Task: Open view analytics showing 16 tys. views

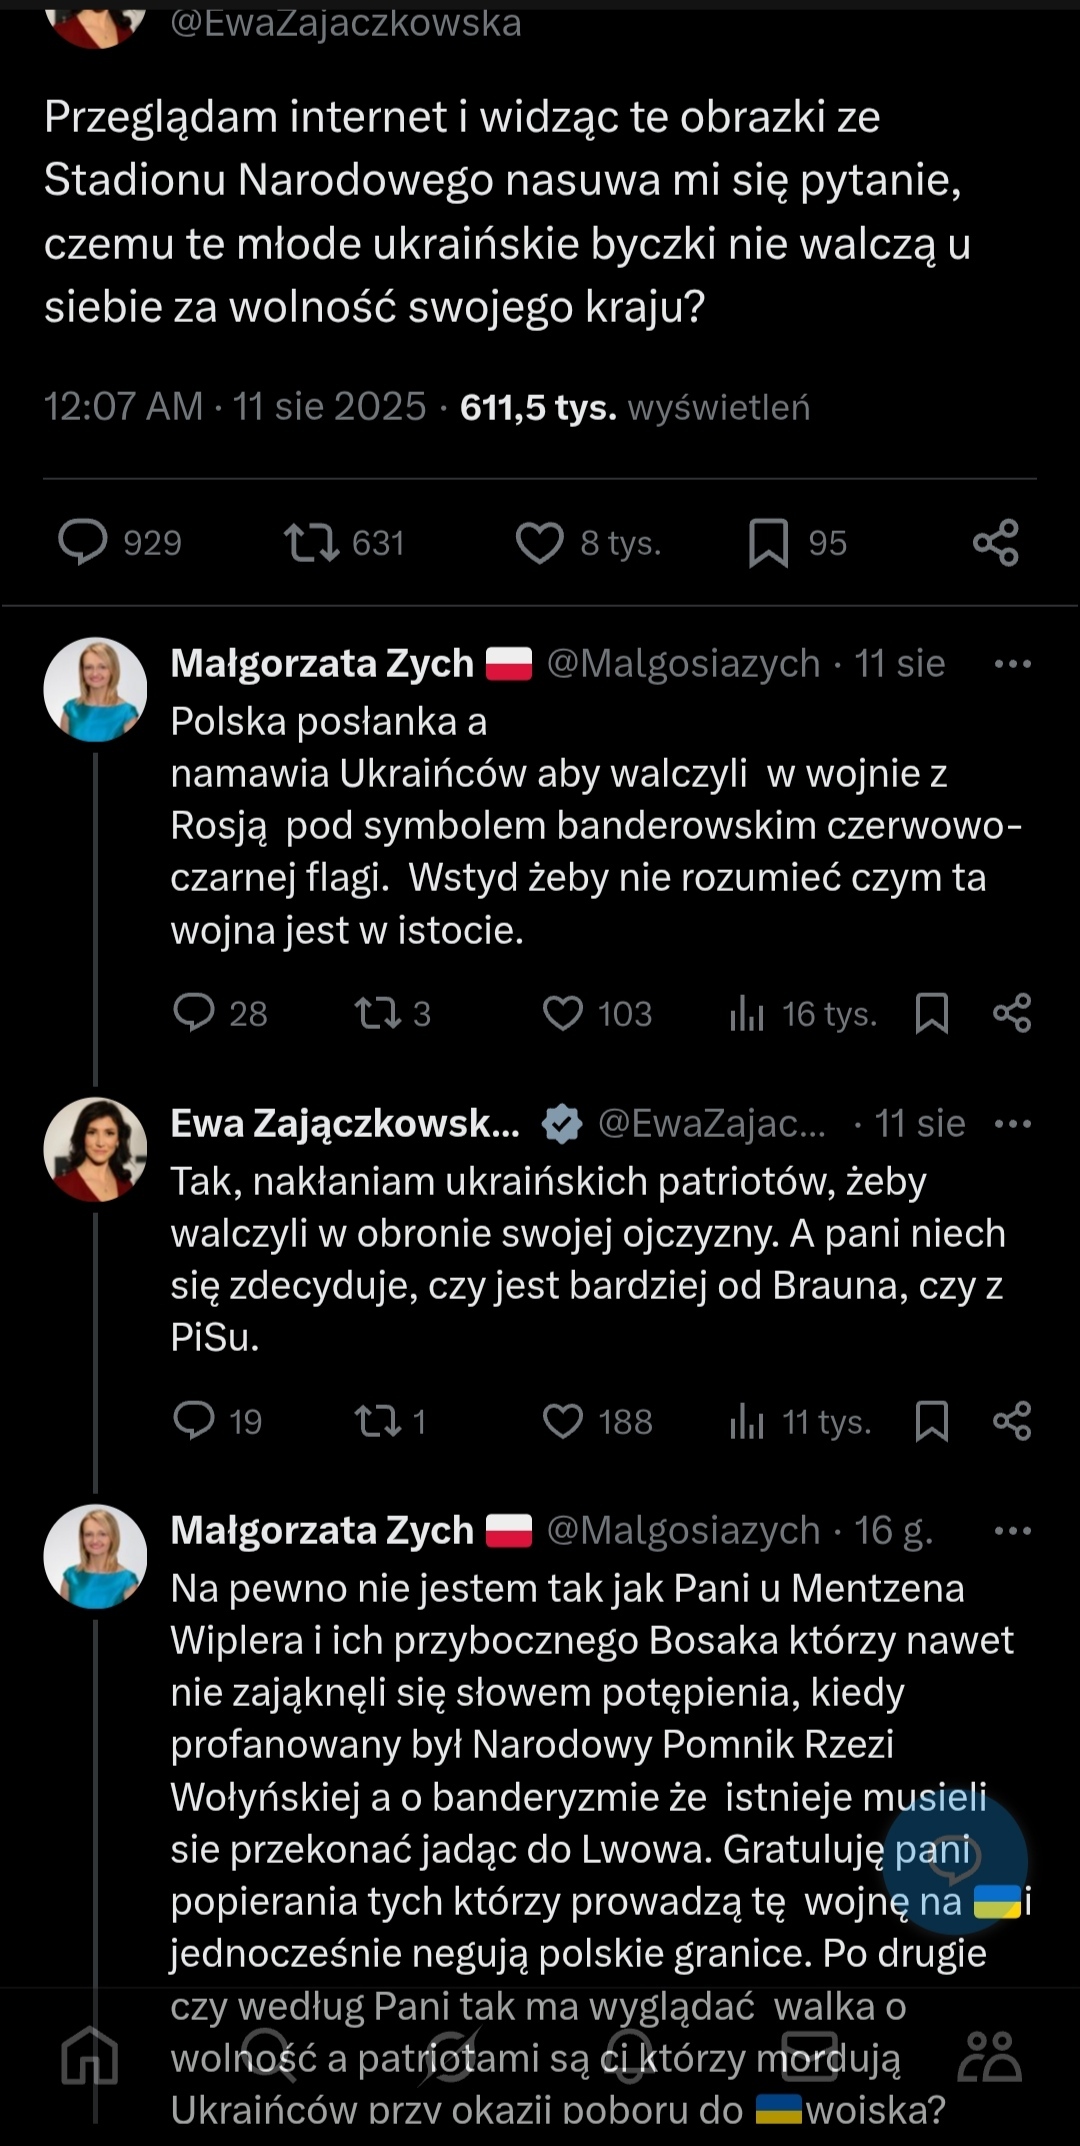Action: click(747, 1014)
